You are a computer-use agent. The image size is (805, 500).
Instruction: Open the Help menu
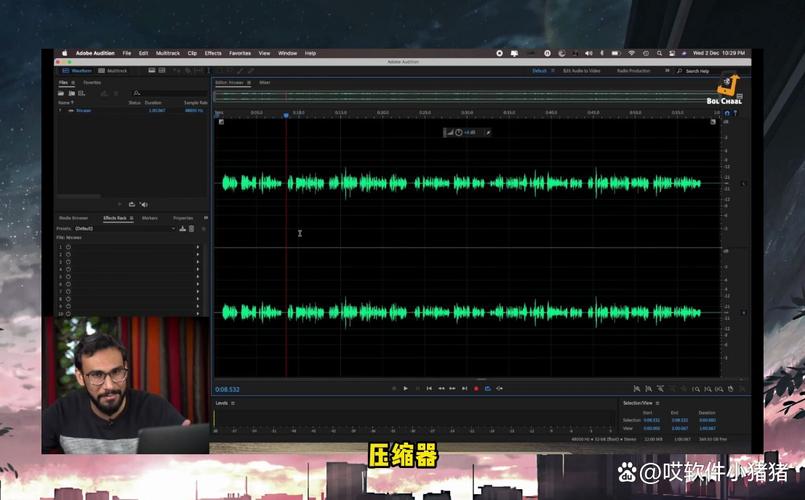pyautogui.click(x=310, y=53)
